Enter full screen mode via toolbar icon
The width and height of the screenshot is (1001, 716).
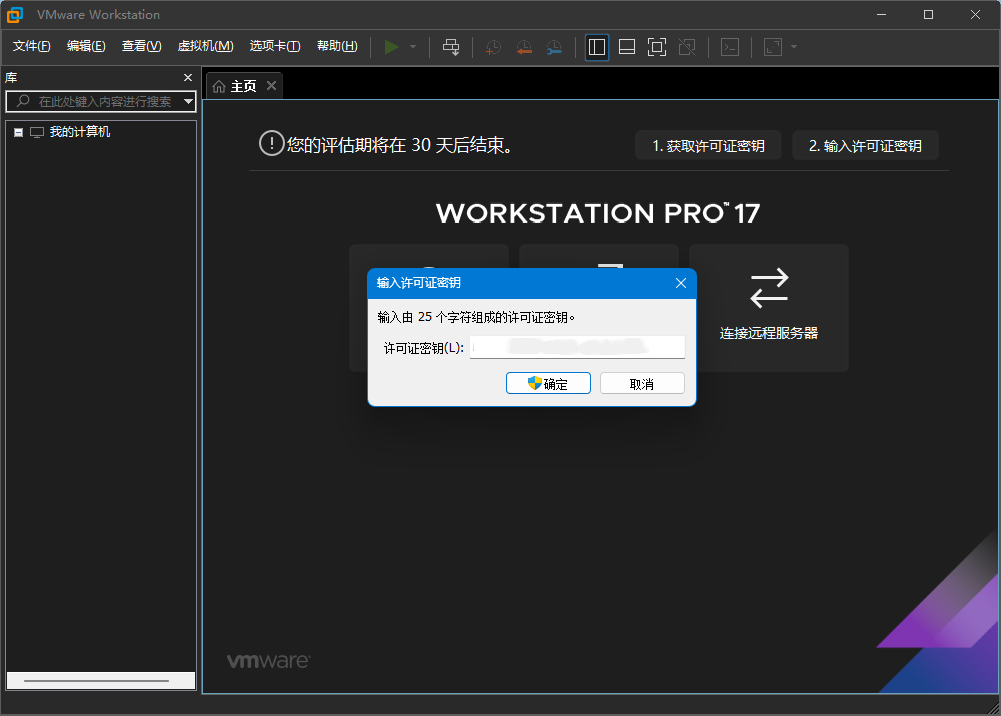coord(656,46)
